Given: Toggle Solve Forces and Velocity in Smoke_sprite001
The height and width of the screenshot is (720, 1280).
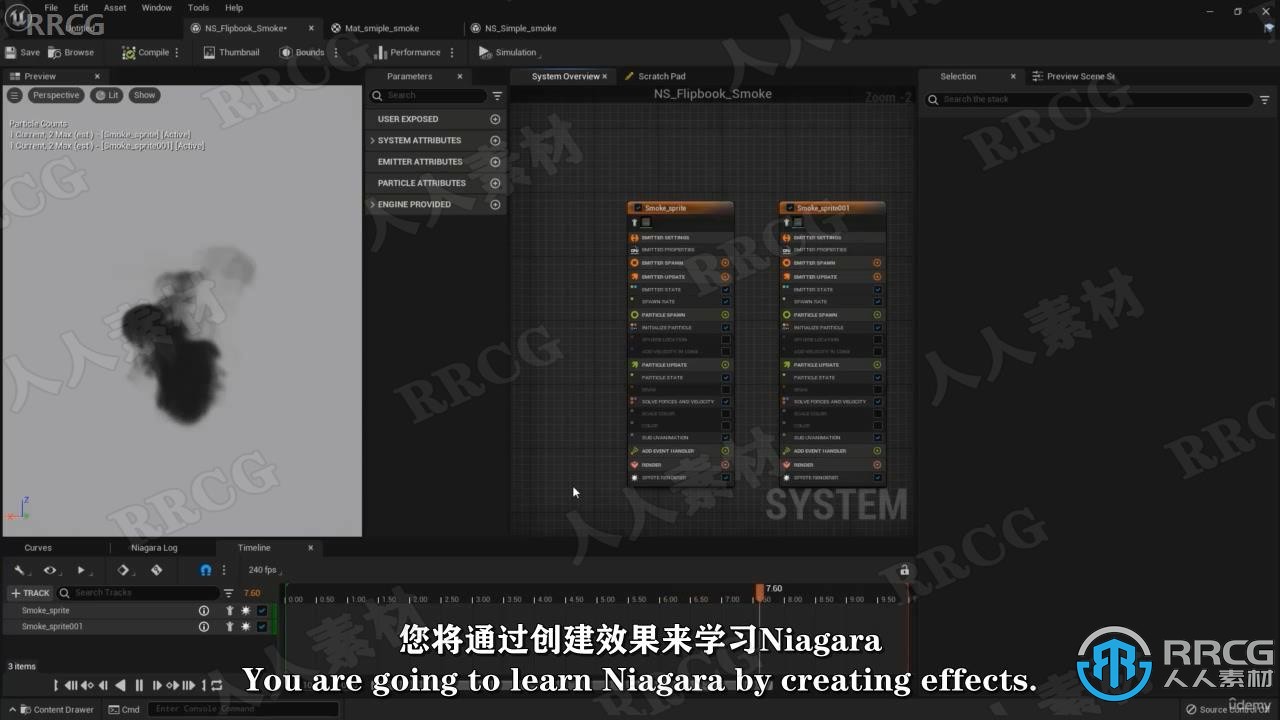Looking at the screenshot, I should pyautogui.click(x=877, y=402).
